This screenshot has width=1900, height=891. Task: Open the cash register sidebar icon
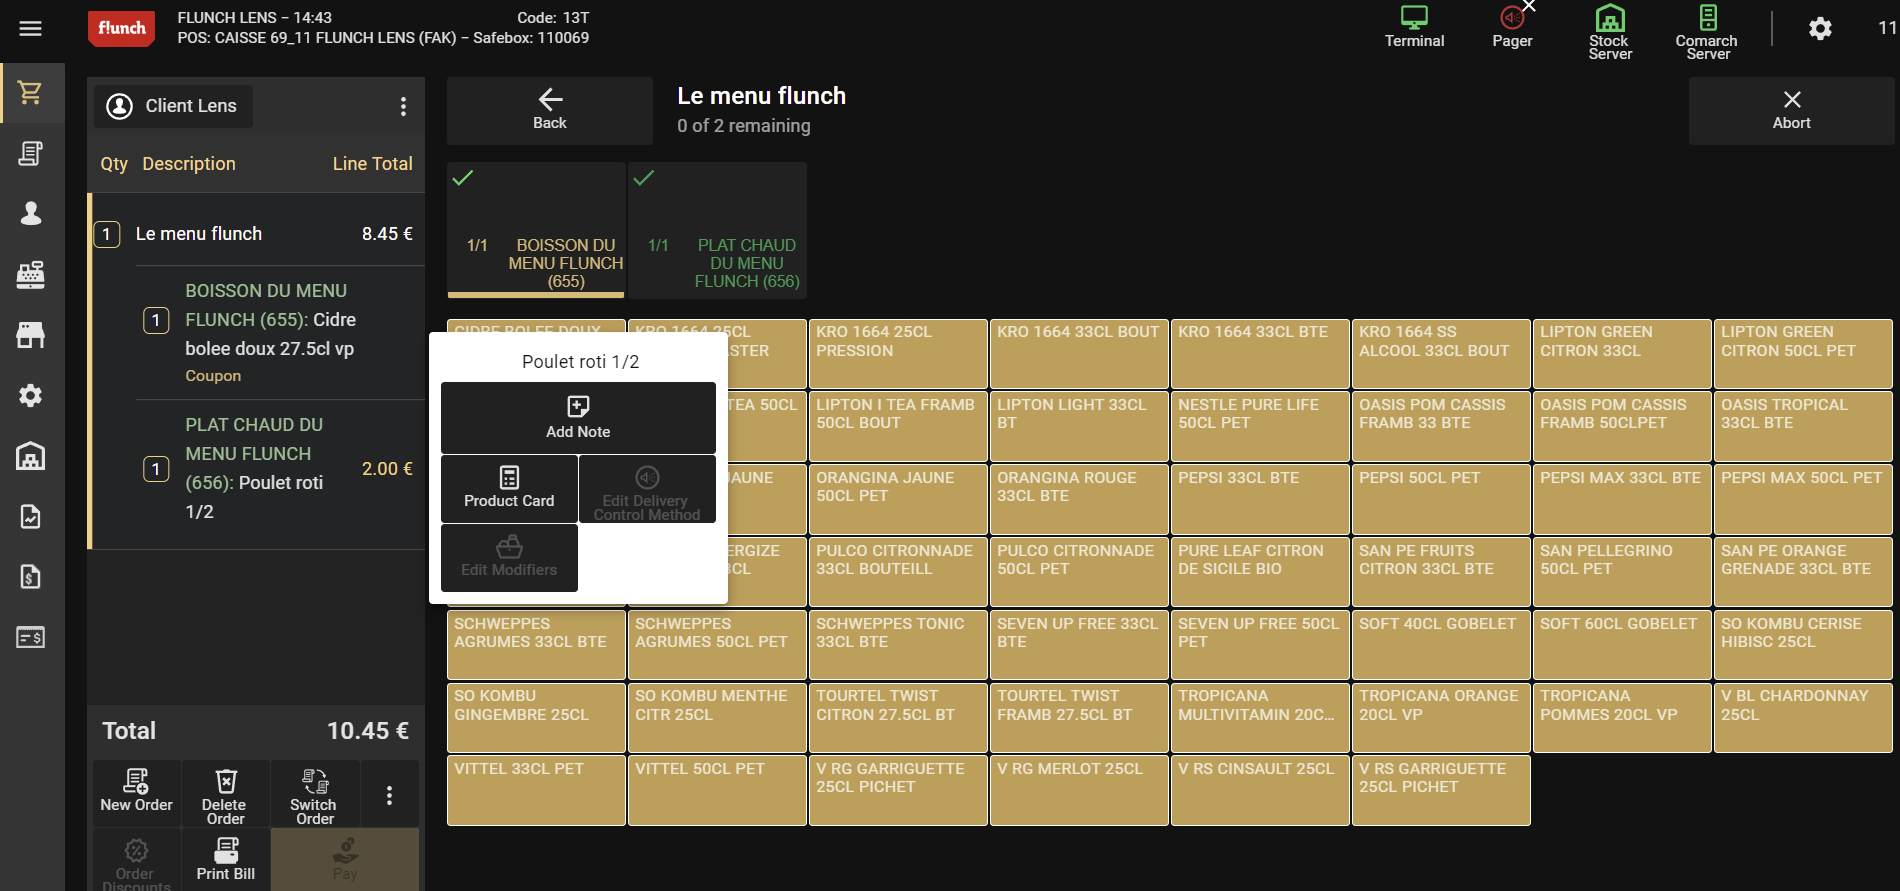(31, 274)
